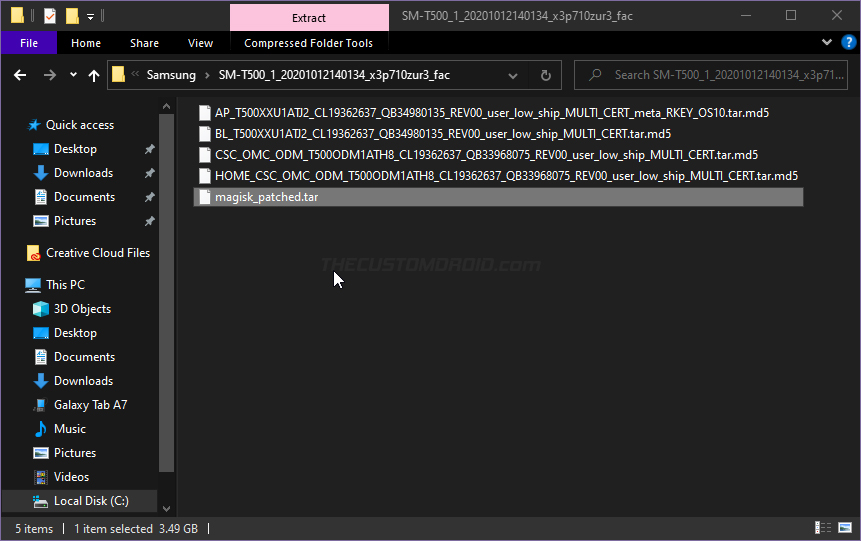This screenshot has height=541, width=861.
Task: Switch to Large icons view in status bar
Action: 845,528
